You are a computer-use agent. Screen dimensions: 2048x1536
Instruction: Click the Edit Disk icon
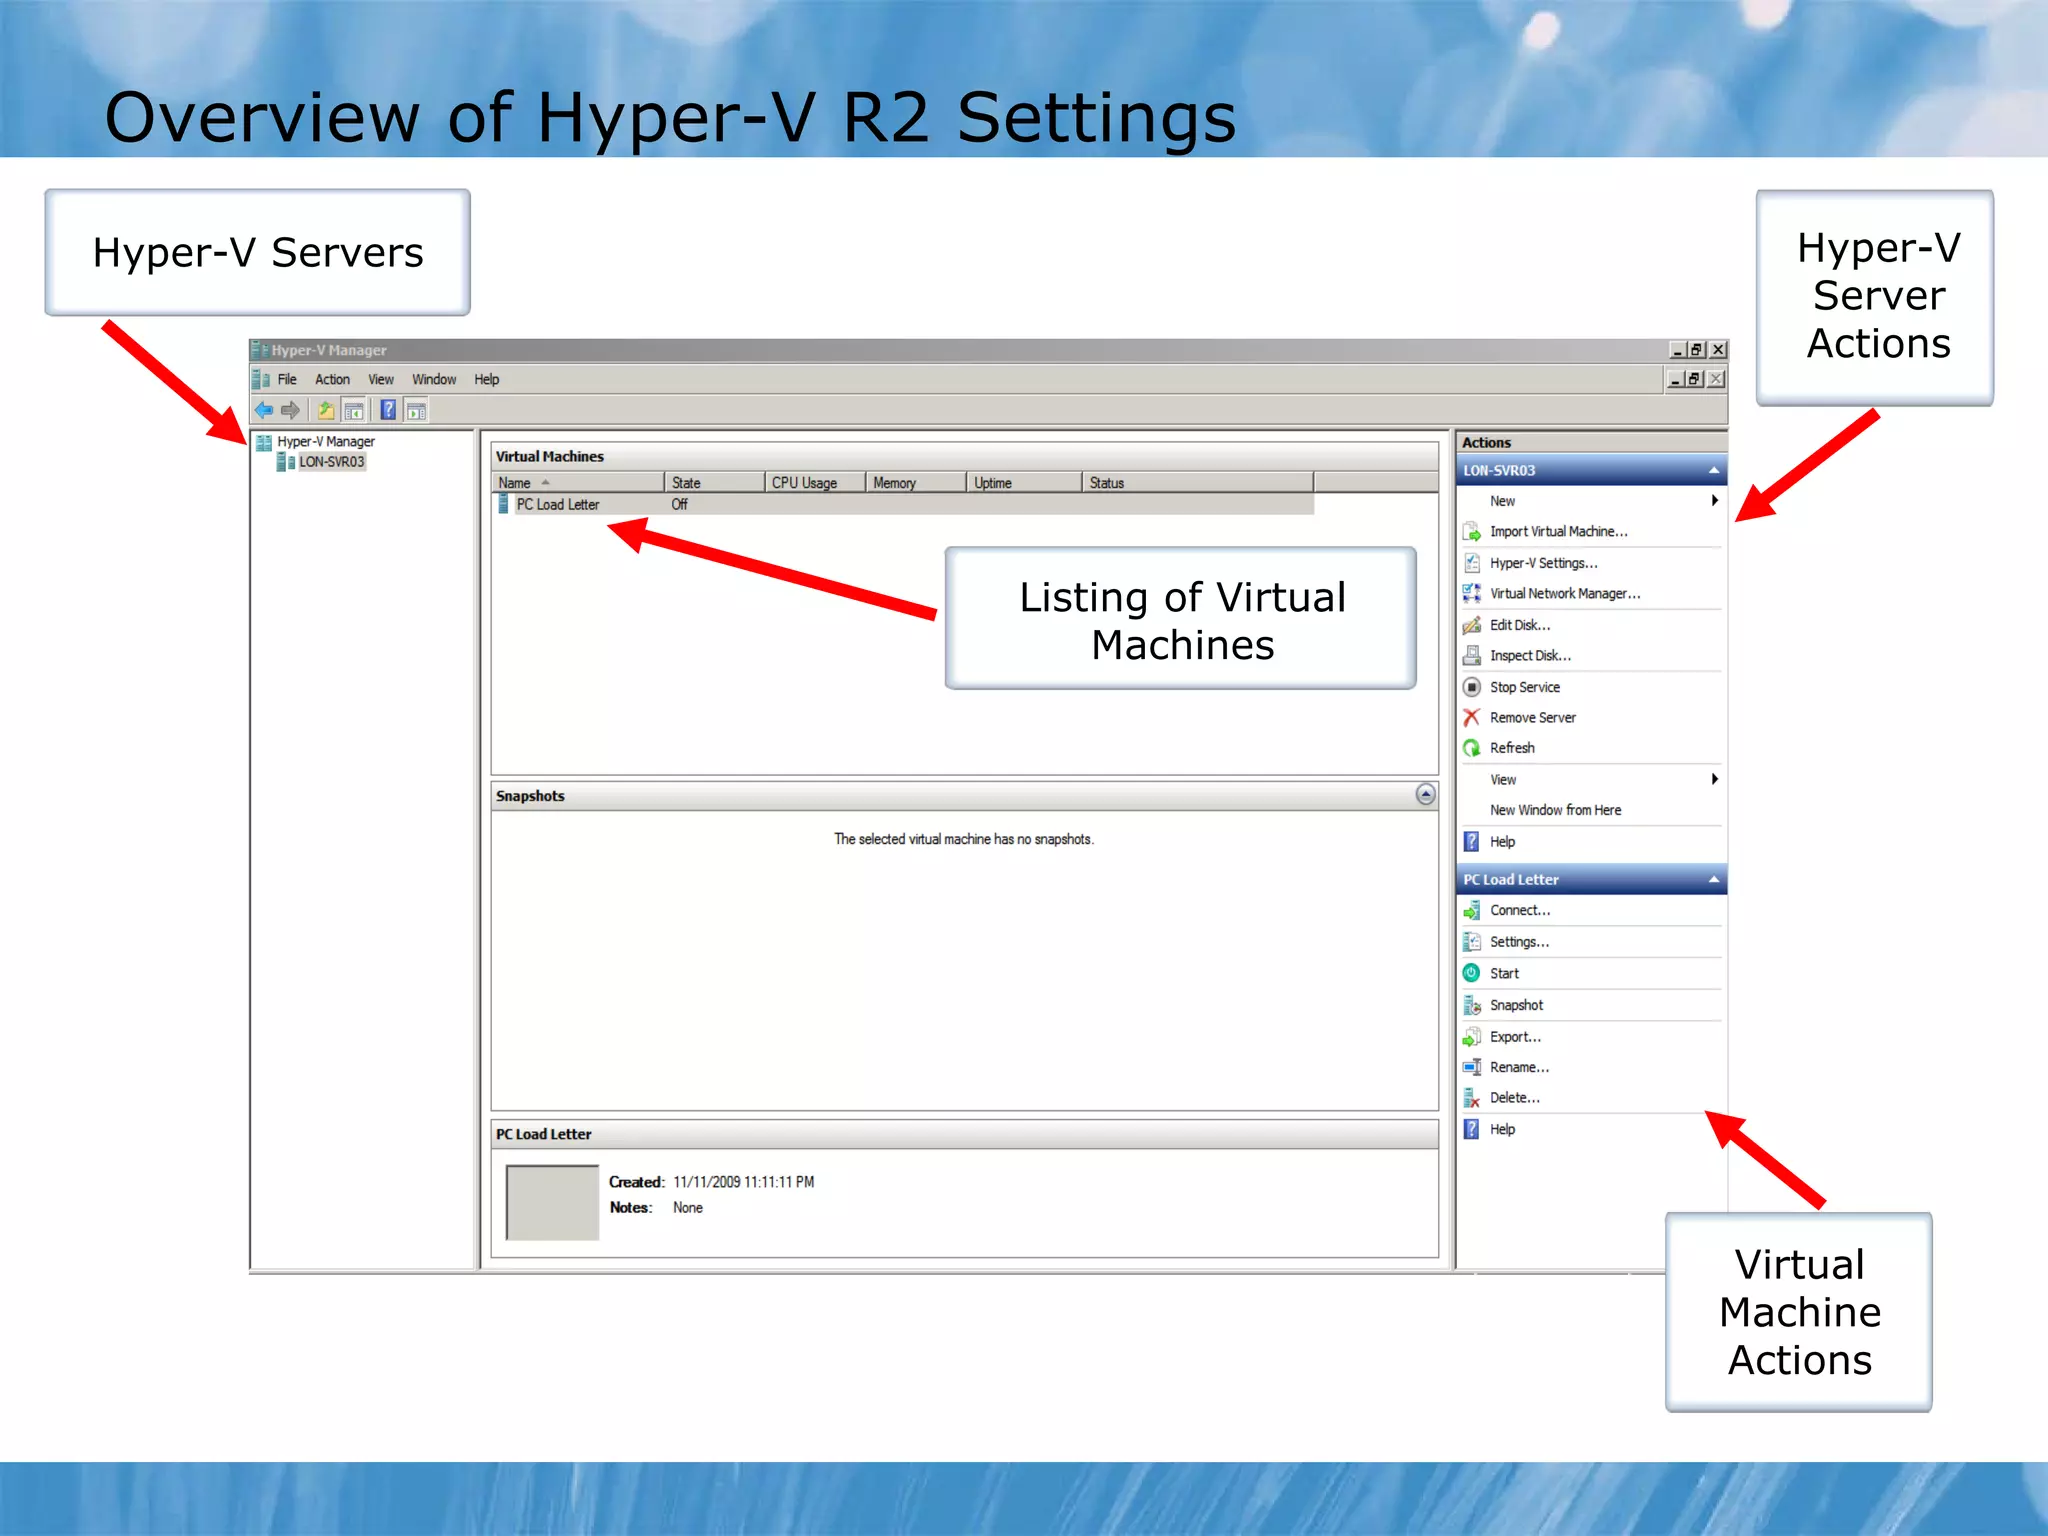click(x=1472, y=625)
